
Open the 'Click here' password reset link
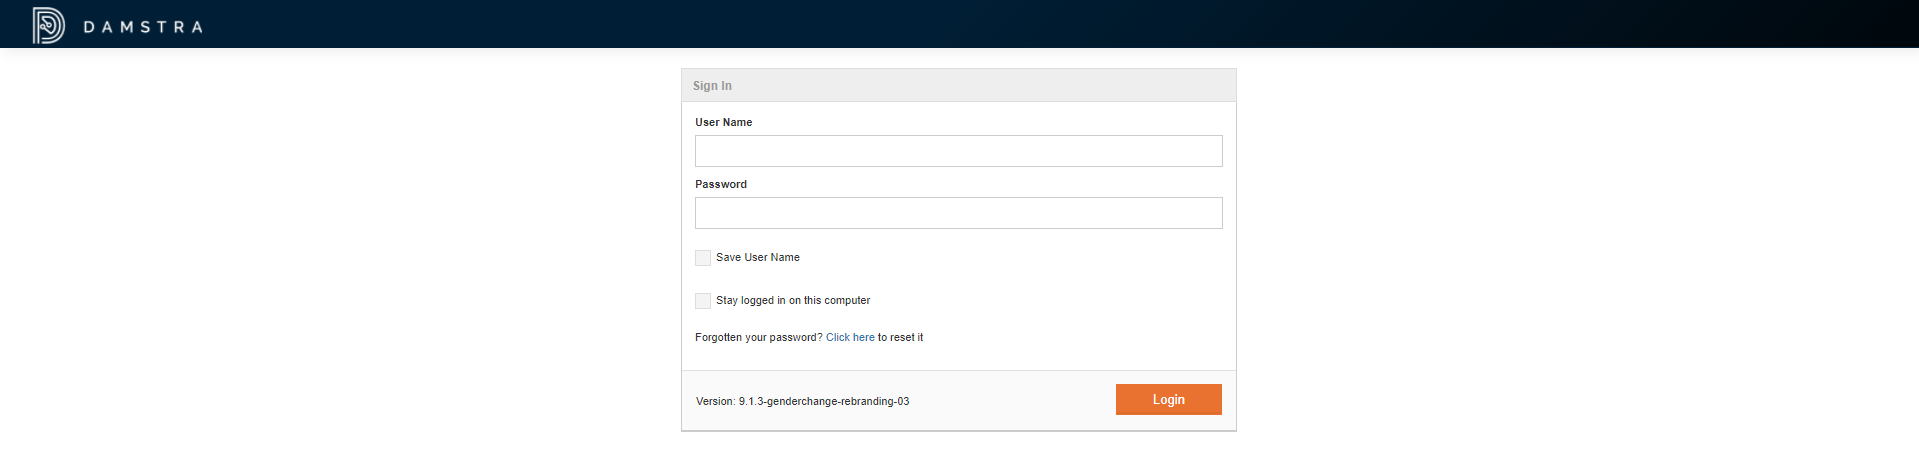point(850,338)
